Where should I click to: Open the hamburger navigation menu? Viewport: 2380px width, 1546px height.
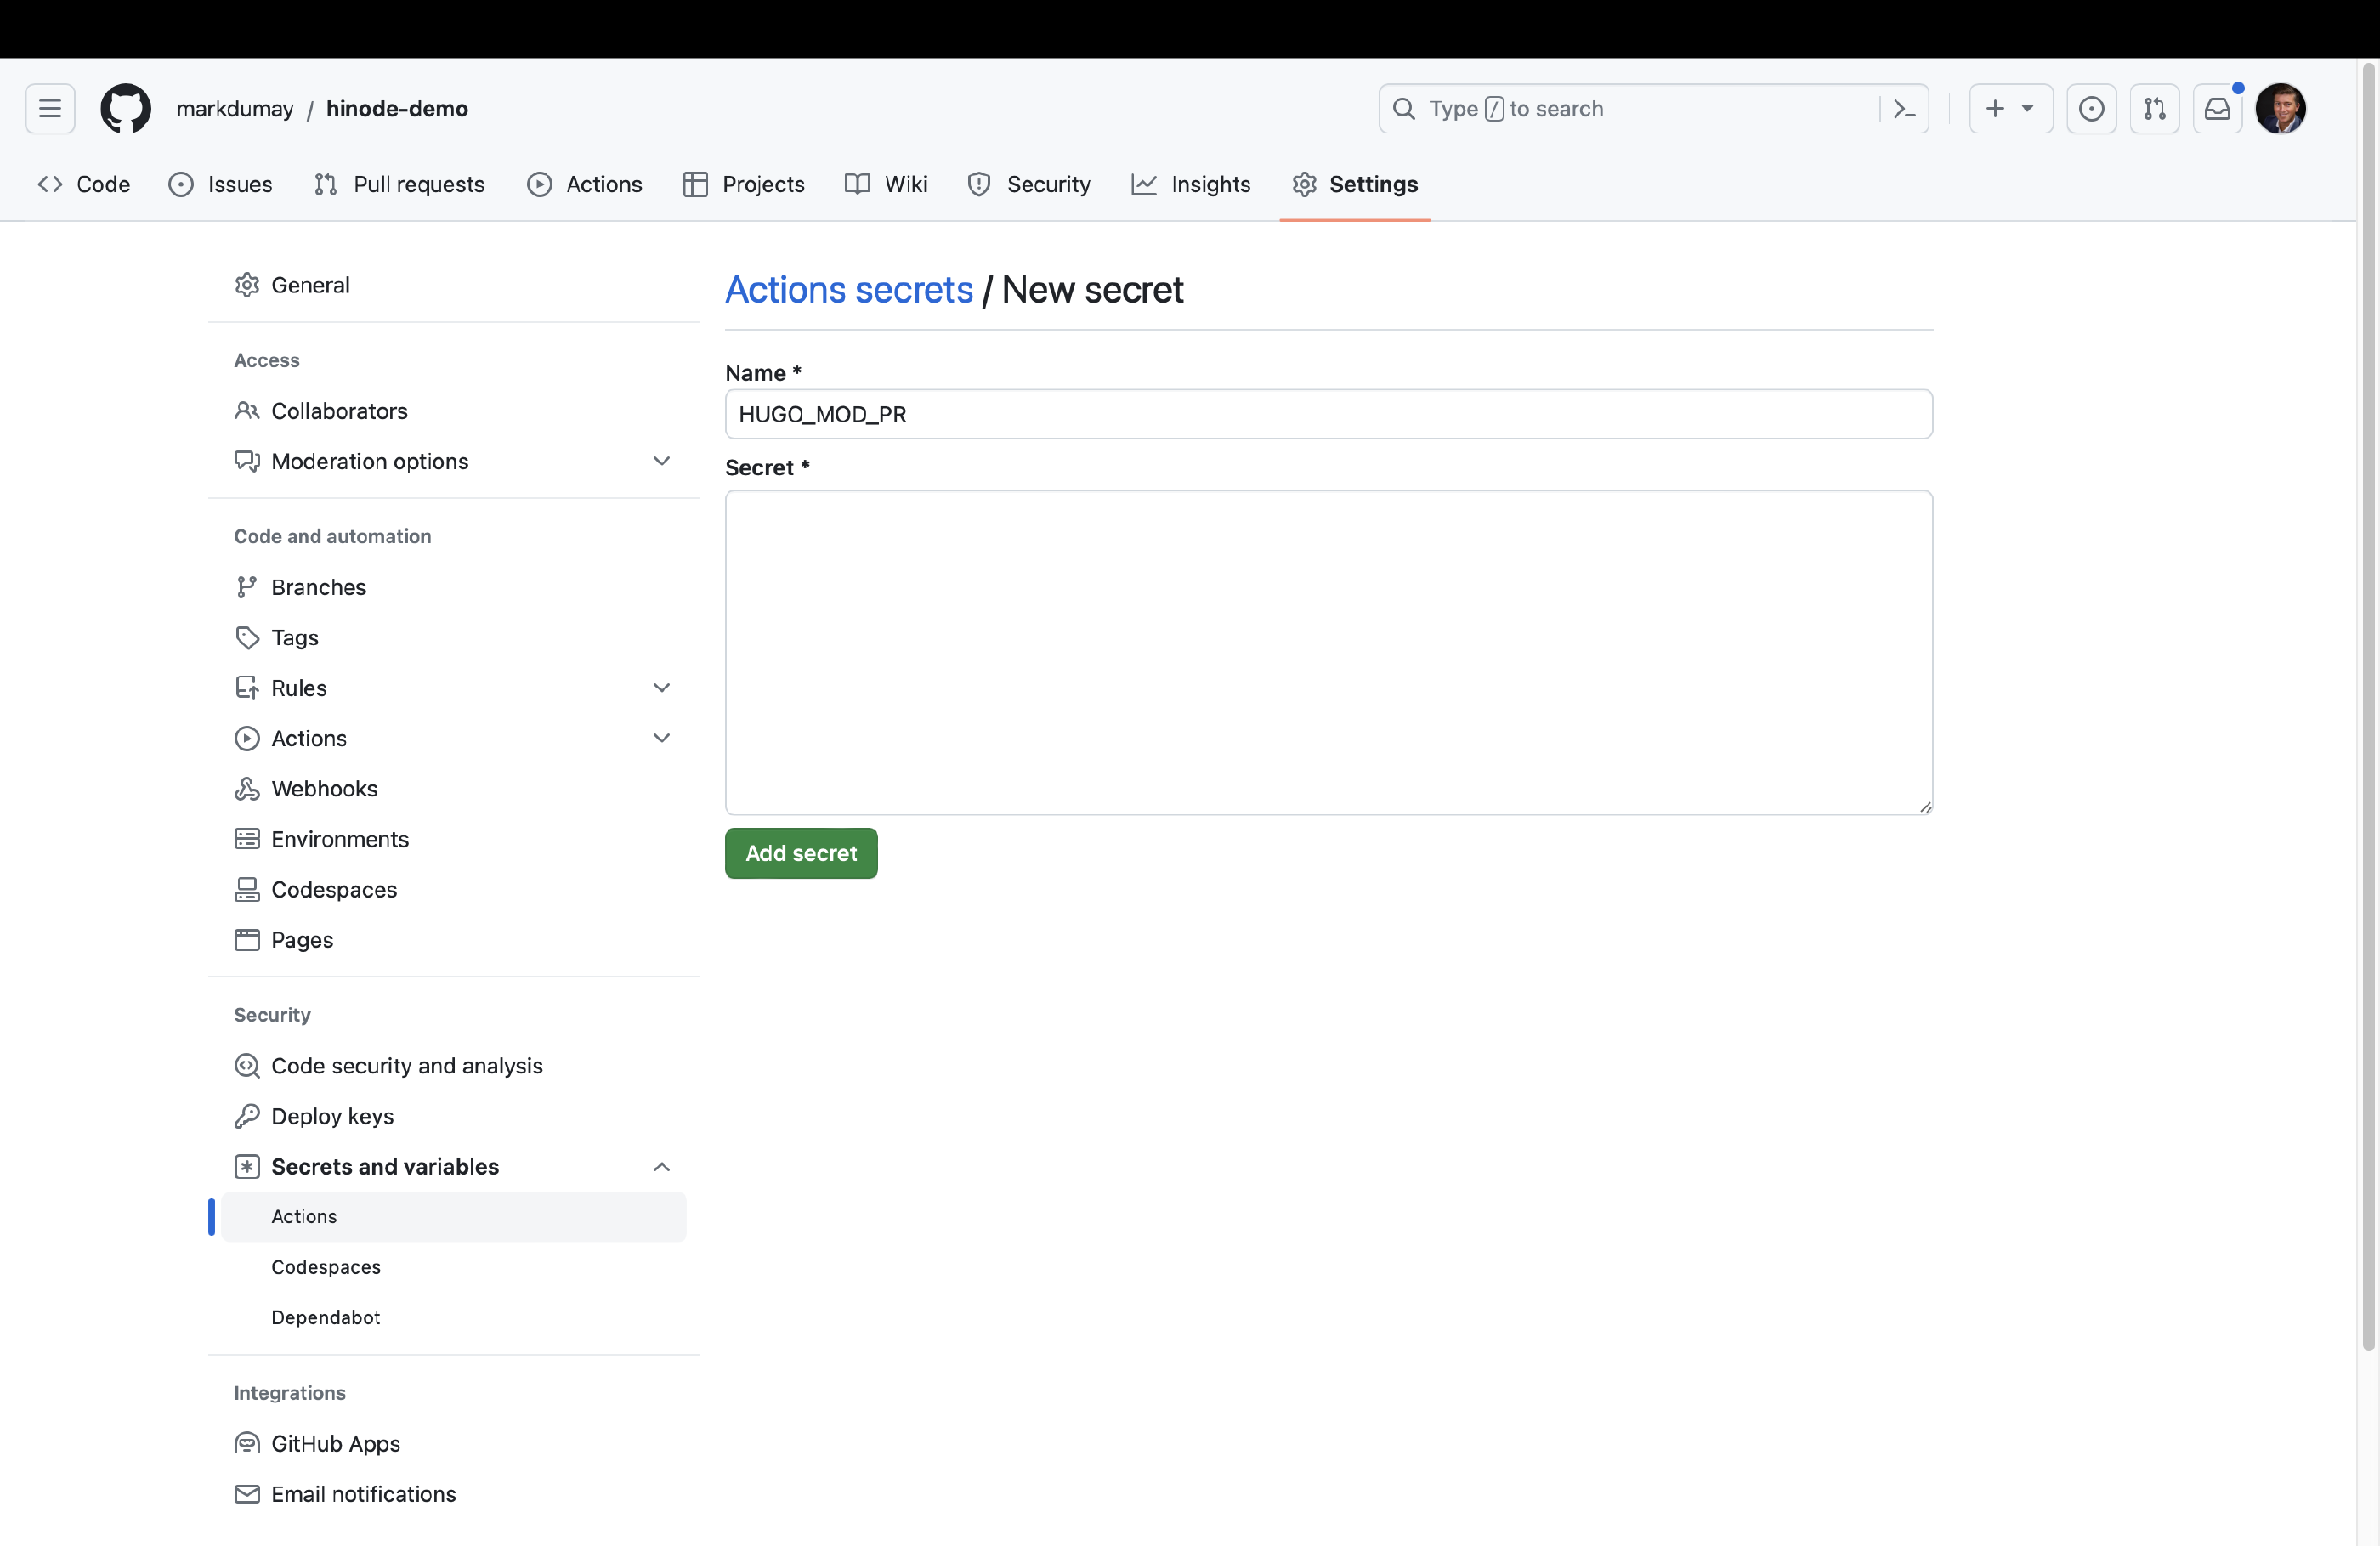click(x=50, y=109)
